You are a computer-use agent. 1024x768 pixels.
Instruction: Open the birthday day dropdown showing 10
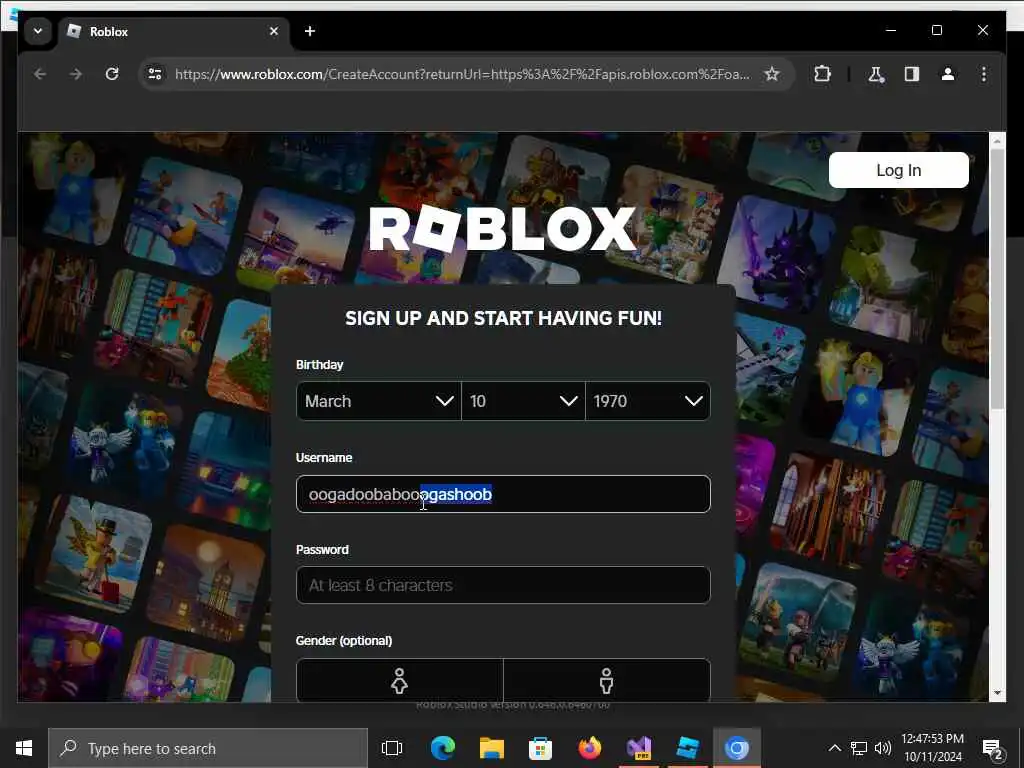[x=523, y=401]
